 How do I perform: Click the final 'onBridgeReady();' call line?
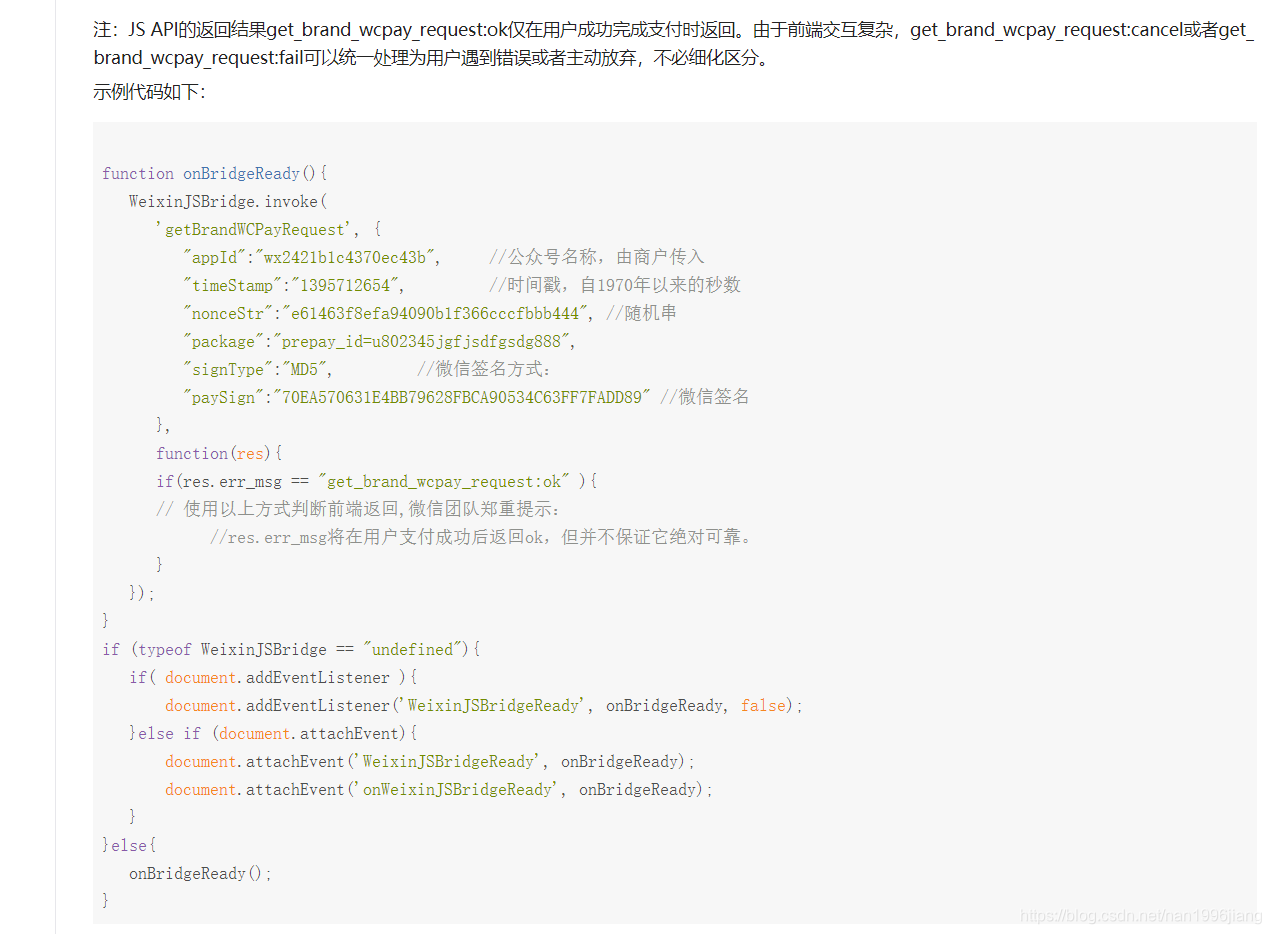click(x=201, y=873)
